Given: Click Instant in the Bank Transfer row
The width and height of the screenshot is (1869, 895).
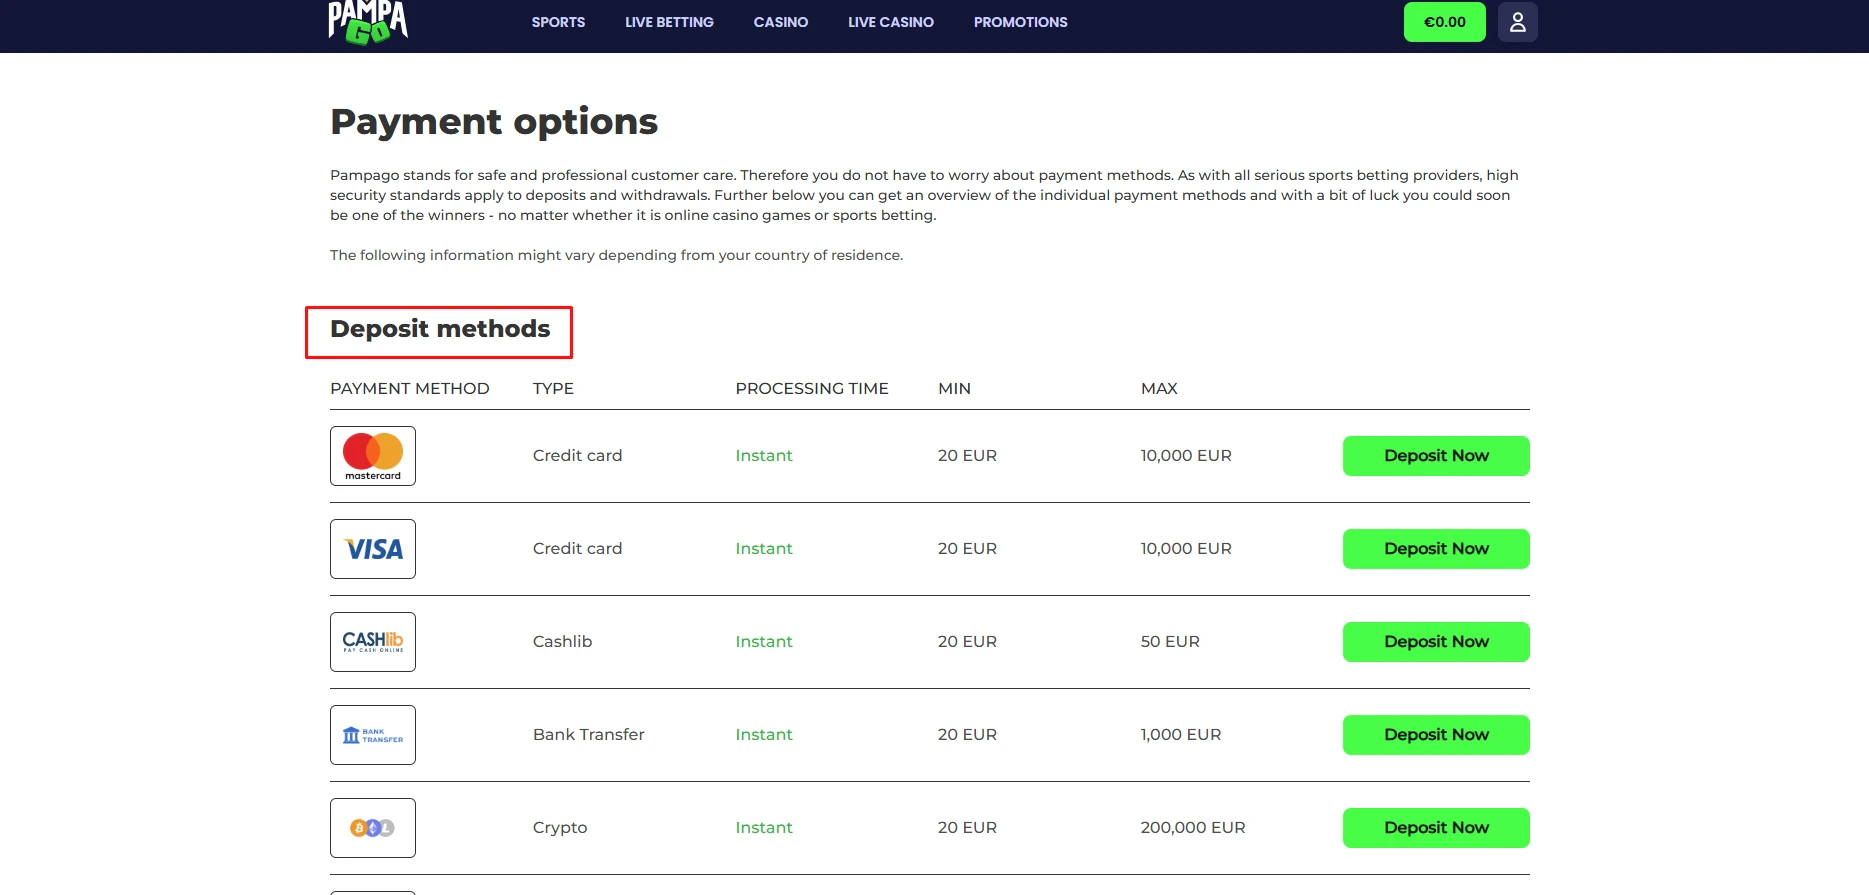Looking at the screenshot, I should pos(764,735).
